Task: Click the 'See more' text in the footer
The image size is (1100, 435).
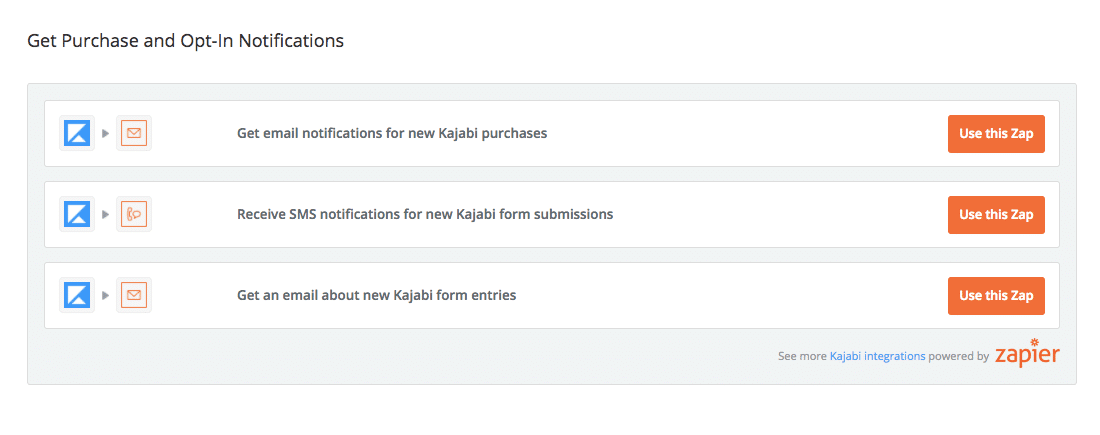Action: coord(802,356)
